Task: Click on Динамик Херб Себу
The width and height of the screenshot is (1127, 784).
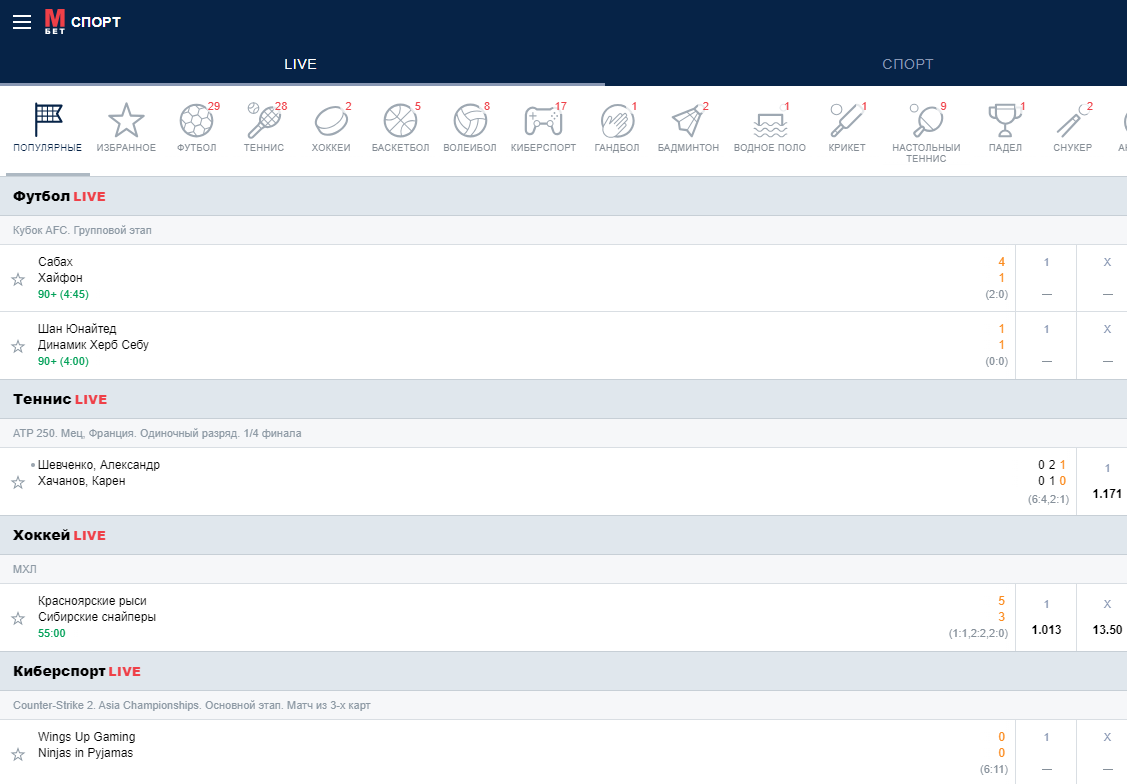Action: [93, 344]
